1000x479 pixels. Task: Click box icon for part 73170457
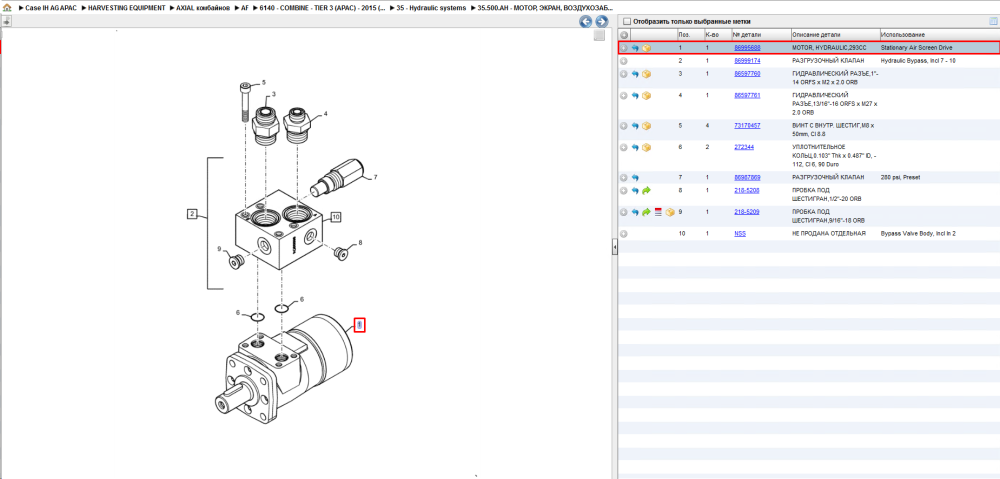tap(646, 126)
